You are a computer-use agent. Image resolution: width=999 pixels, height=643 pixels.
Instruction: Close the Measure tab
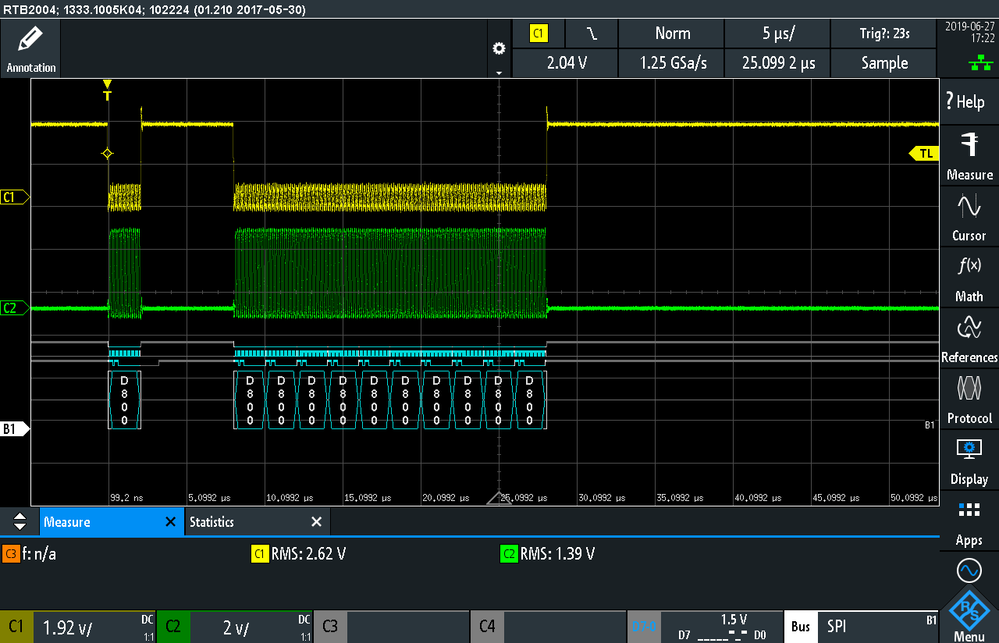point(170,522)
